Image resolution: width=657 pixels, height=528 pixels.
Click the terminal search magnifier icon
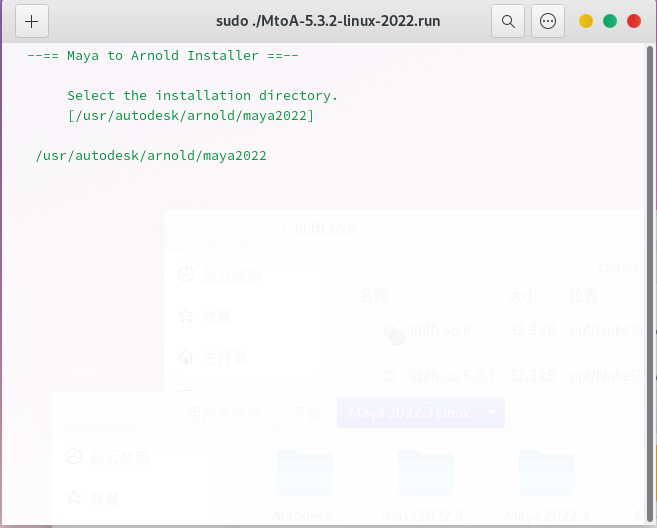point(508,21)
